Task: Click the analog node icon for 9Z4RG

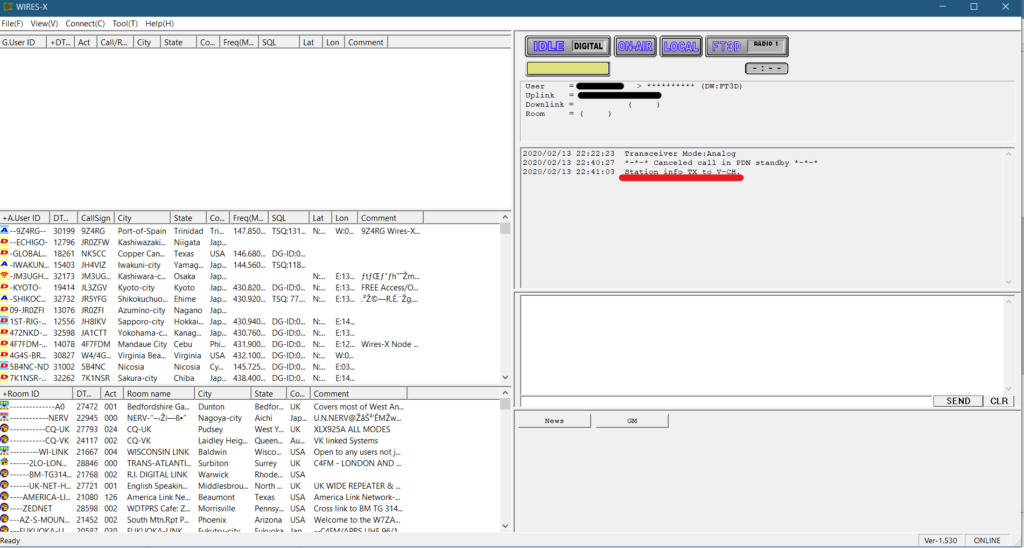Action: coord(5,231)
